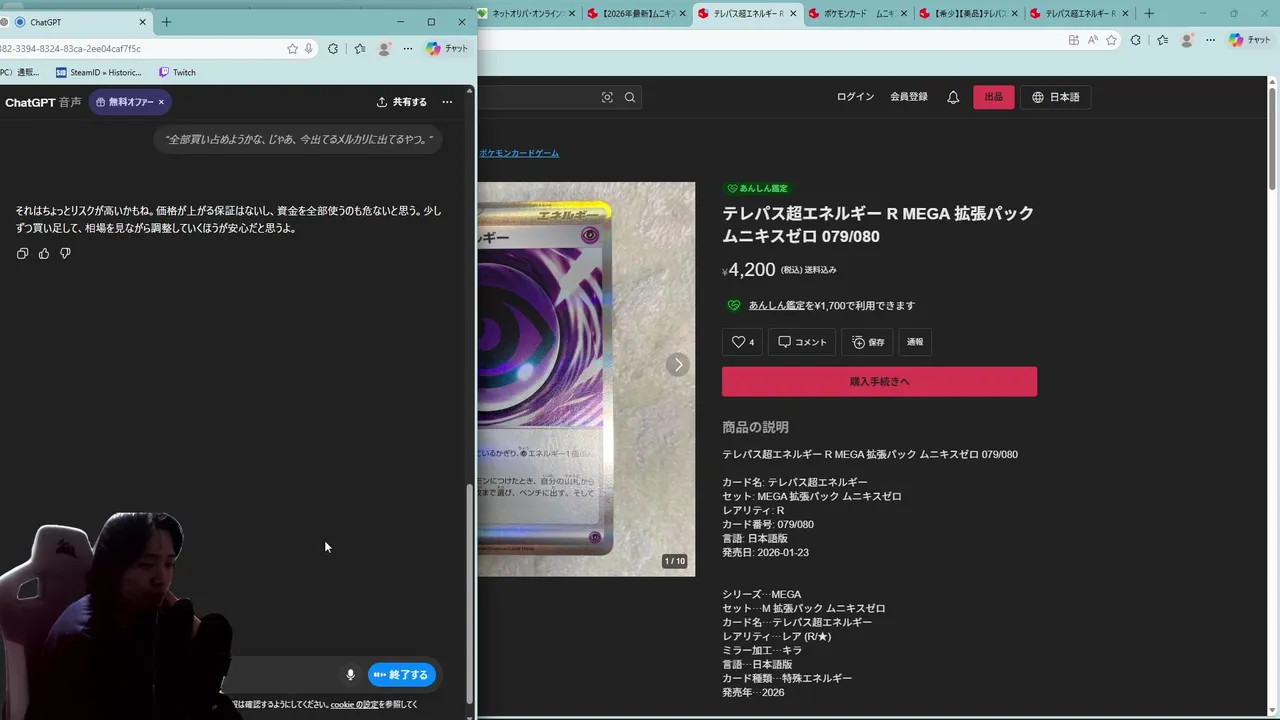Switch to the ポケモンカード ムニキス tab
1280x720 pixels.
coord(857,13)
